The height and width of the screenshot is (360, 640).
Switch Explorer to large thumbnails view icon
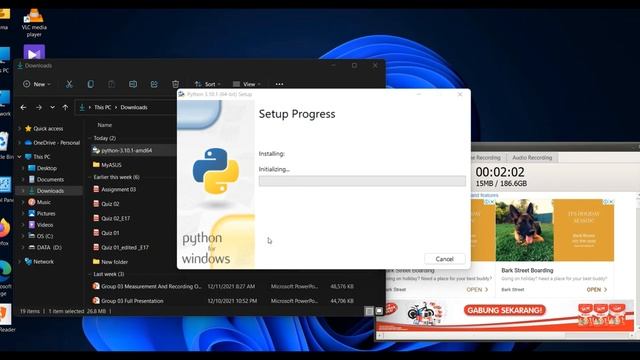tap(379, 311)
